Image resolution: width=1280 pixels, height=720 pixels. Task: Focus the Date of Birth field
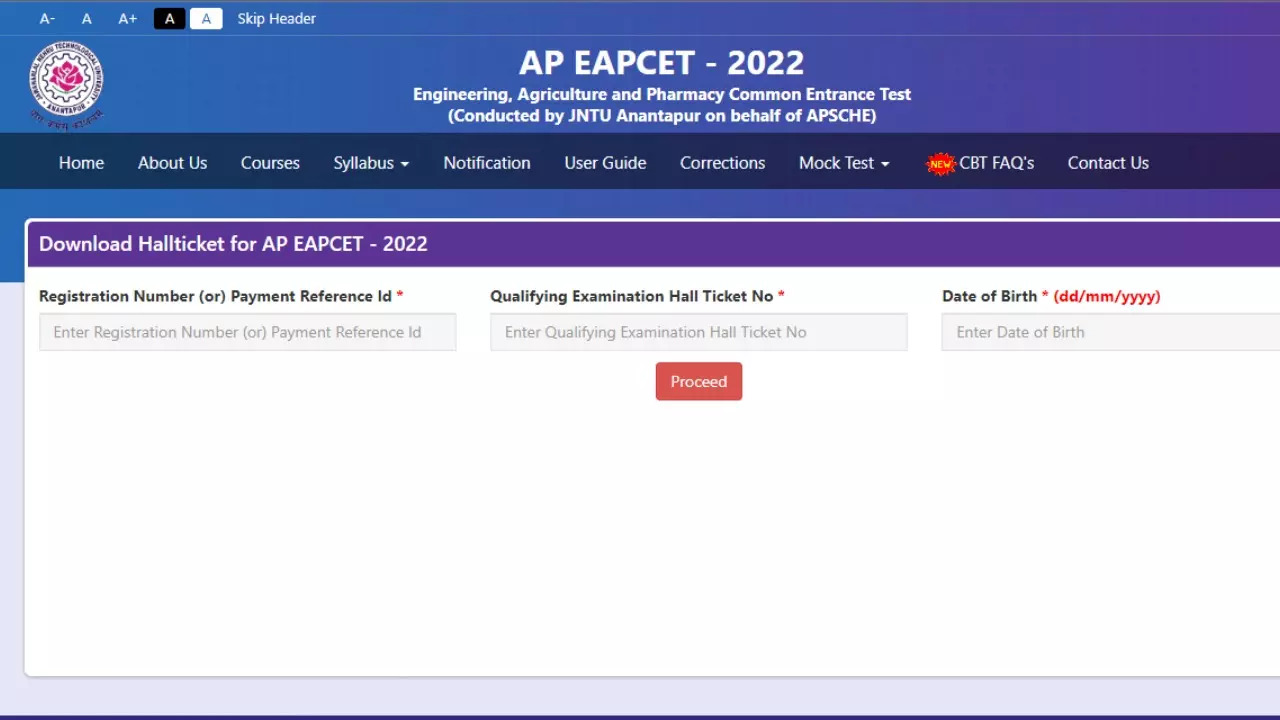pos(1110,332)
